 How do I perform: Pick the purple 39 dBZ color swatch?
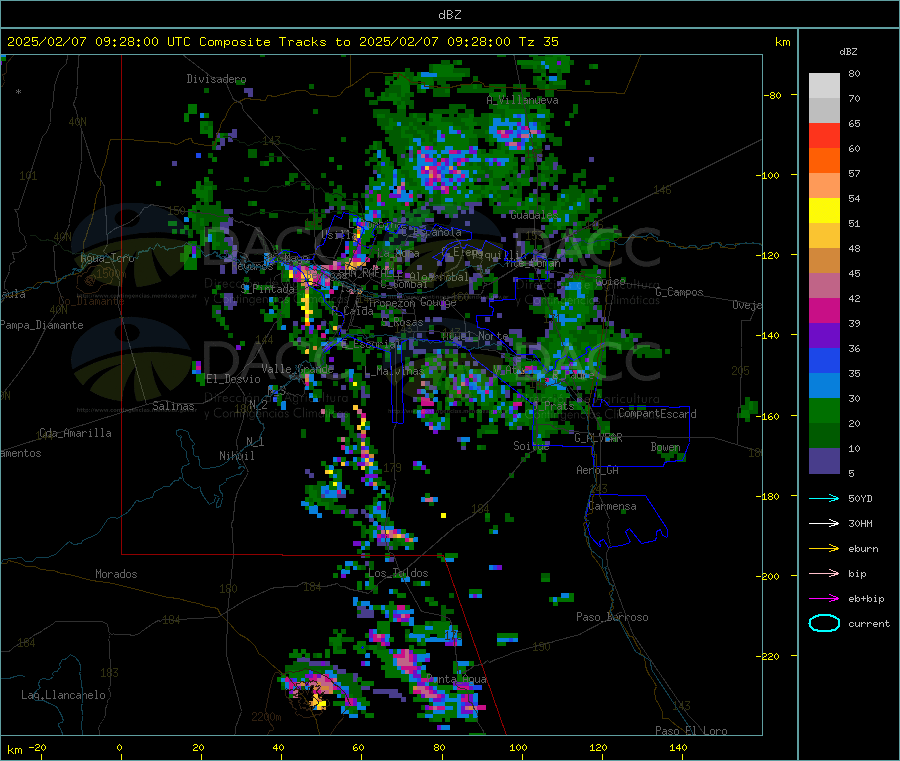pyautogui.click(x=824, y=336)
